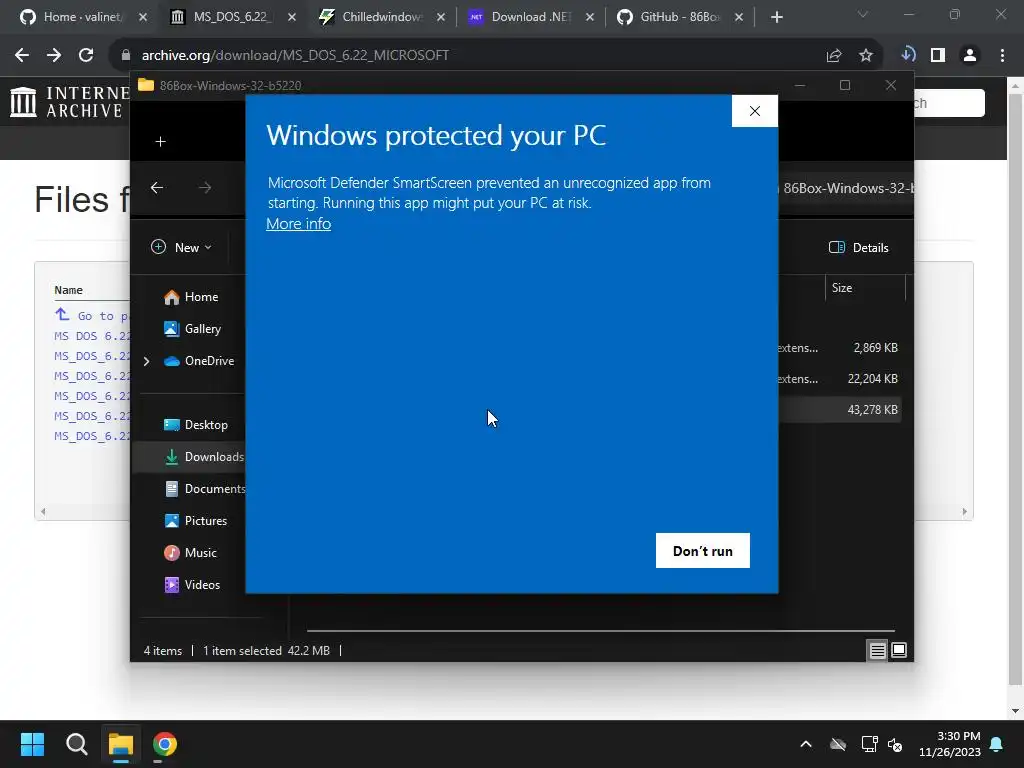The image size is (1024, 768).
Task: Click the Internet Archive search field
Action: point(950,103)
